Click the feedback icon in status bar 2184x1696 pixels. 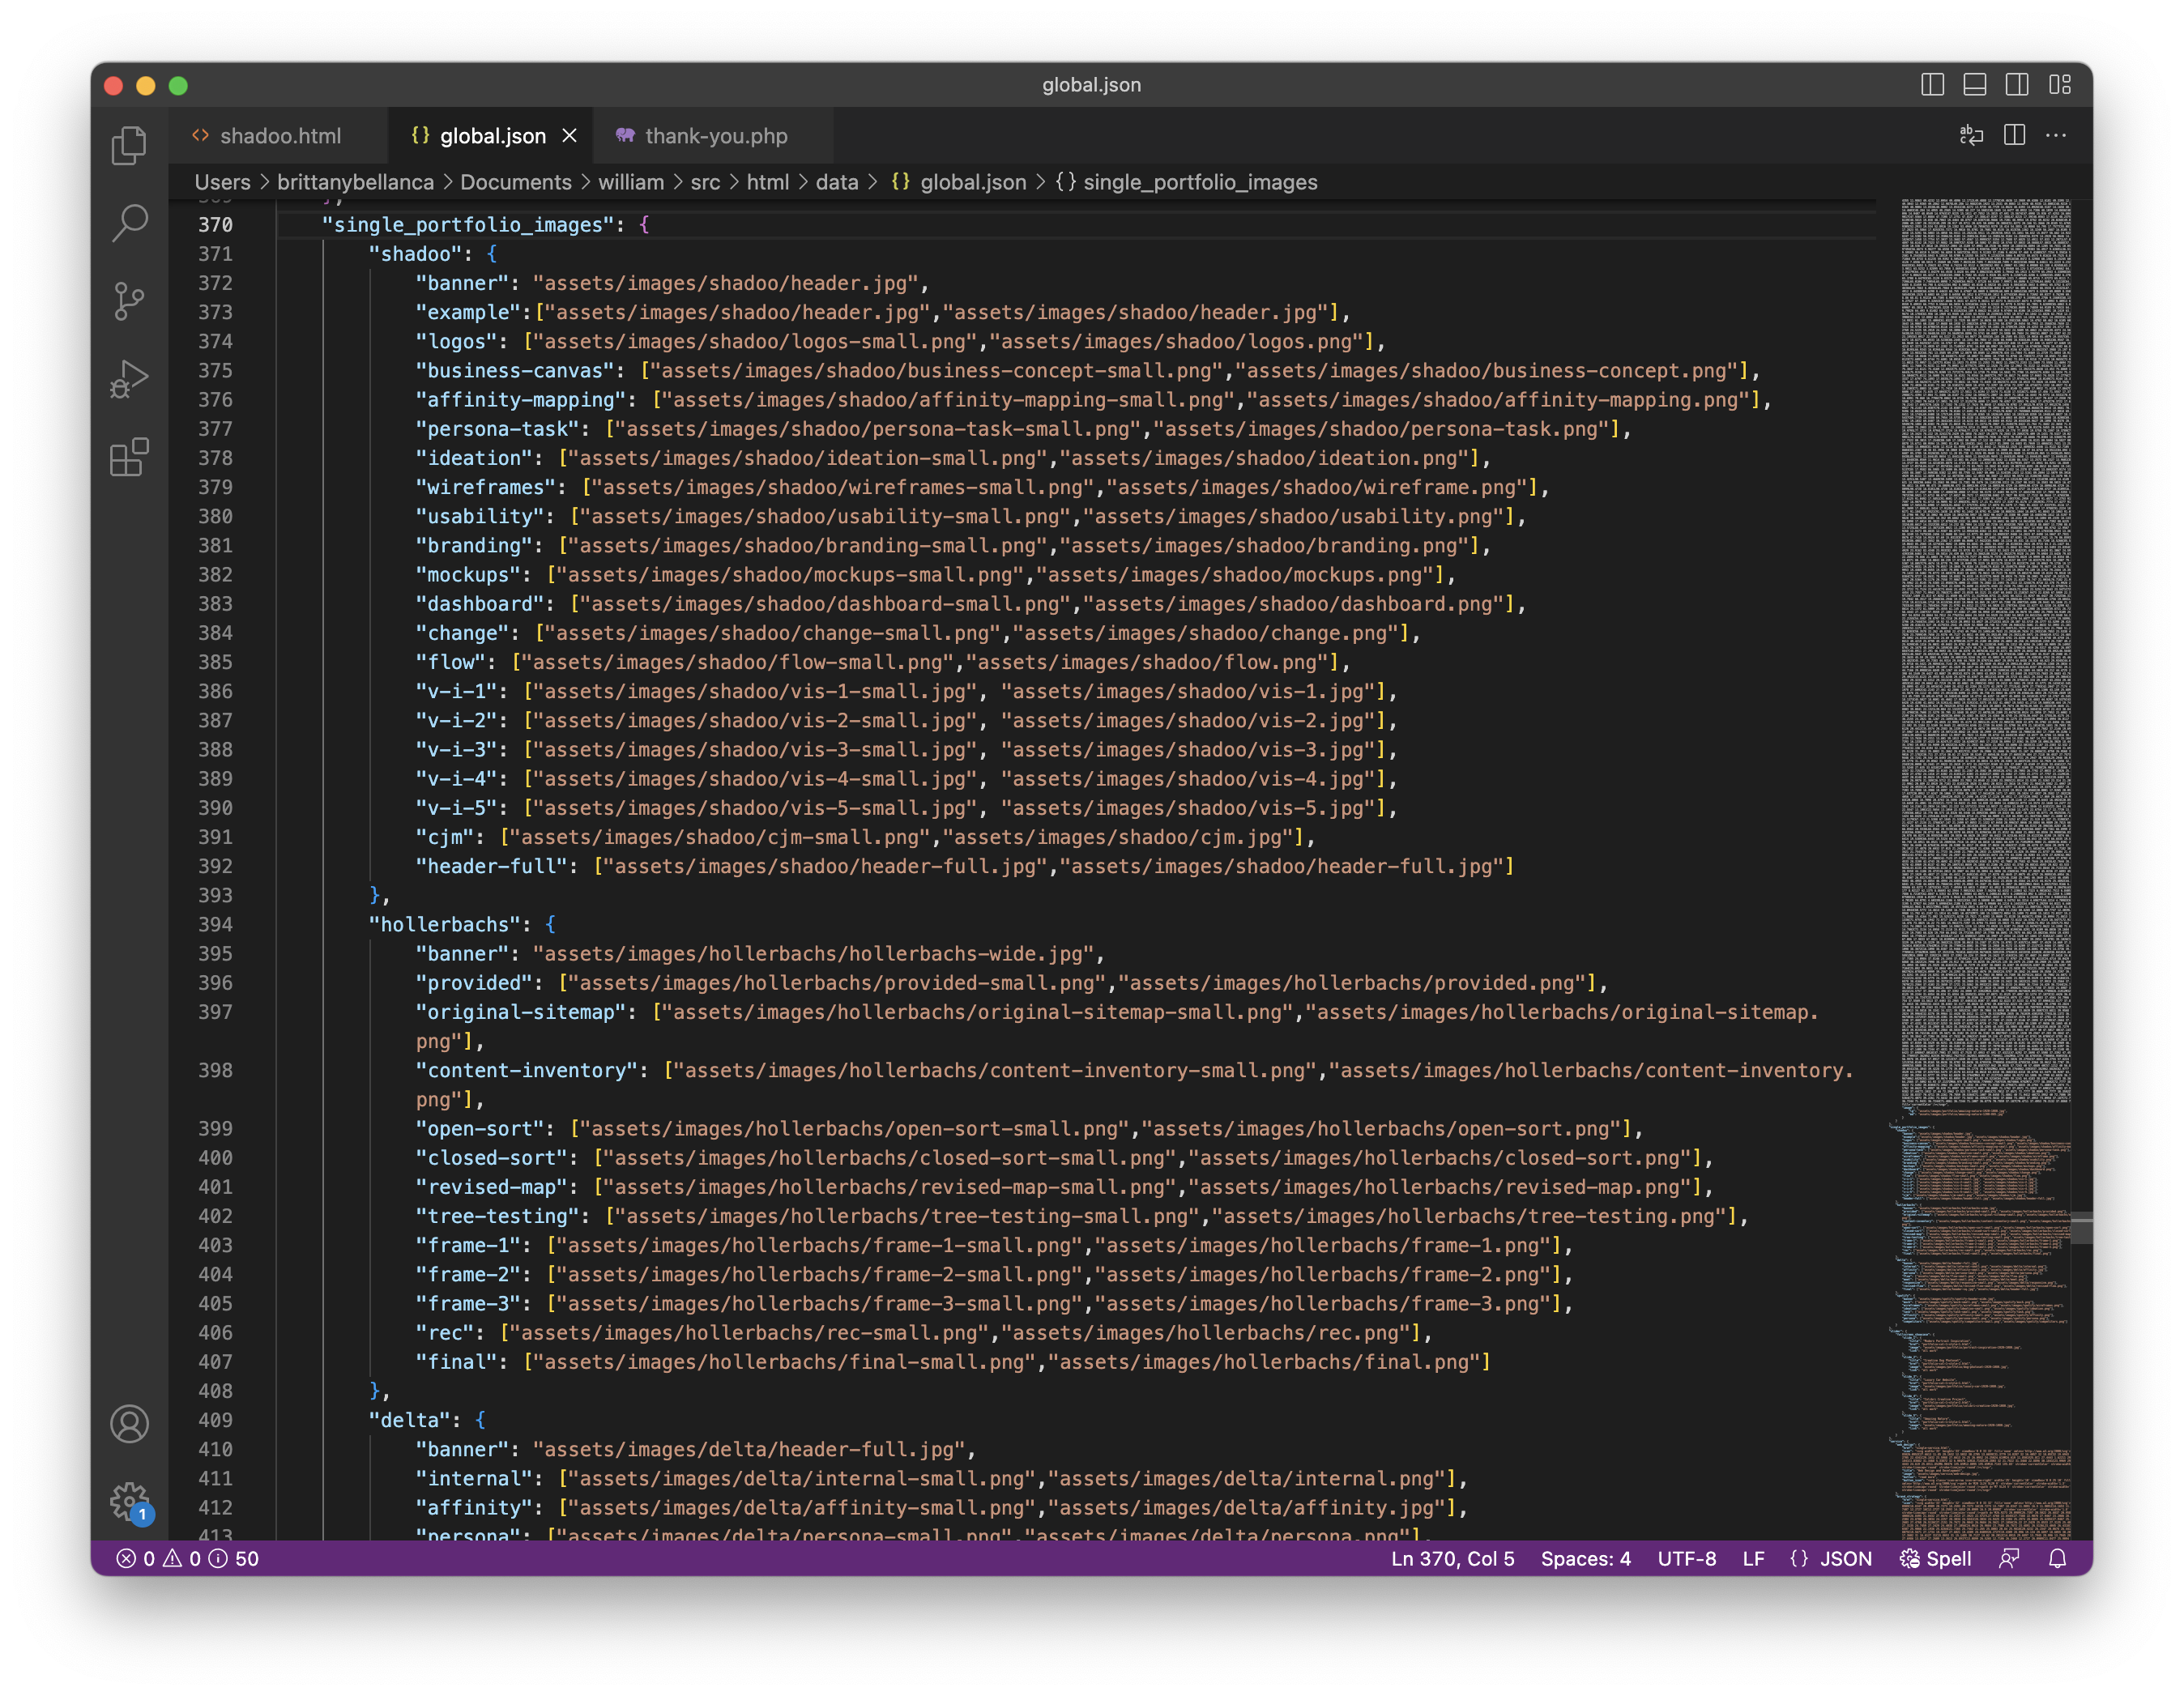point(2008,1558)
